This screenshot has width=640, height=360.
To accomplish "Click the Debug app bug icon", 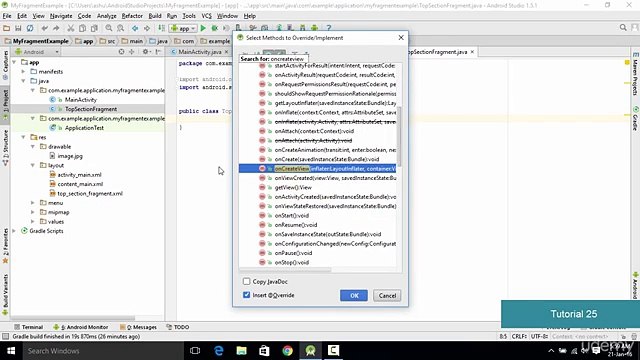I will tap(214, 28).
